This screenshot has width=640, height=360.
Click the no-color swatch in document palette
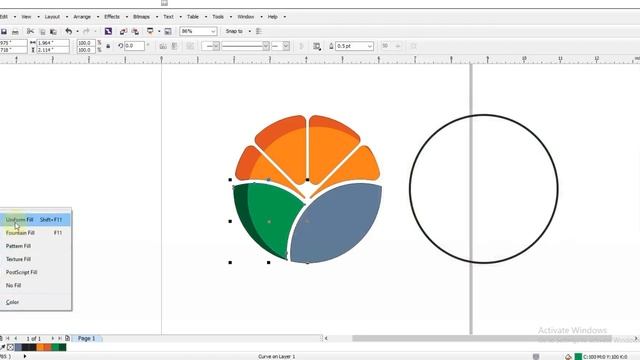(x=11, y=347)
